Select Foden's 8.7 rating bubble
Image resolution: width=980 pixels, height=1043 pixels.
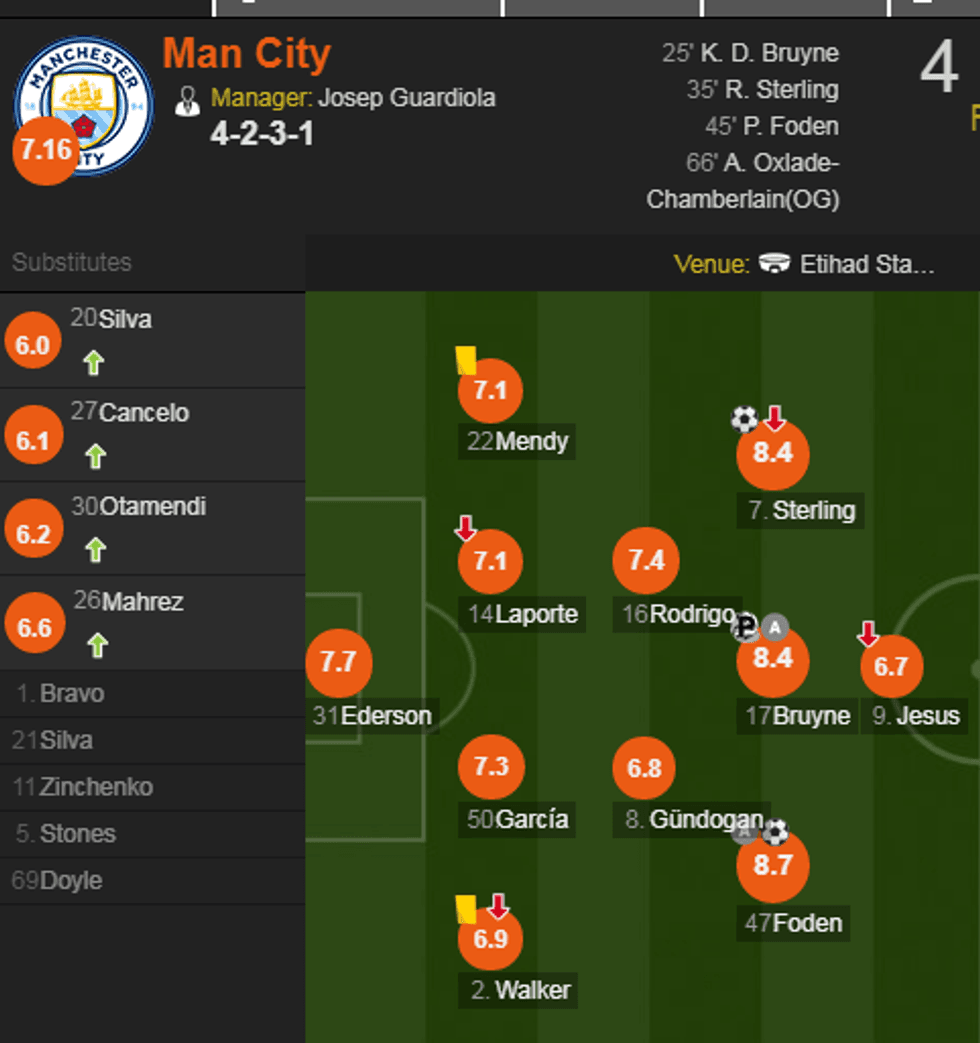(772, 866)
